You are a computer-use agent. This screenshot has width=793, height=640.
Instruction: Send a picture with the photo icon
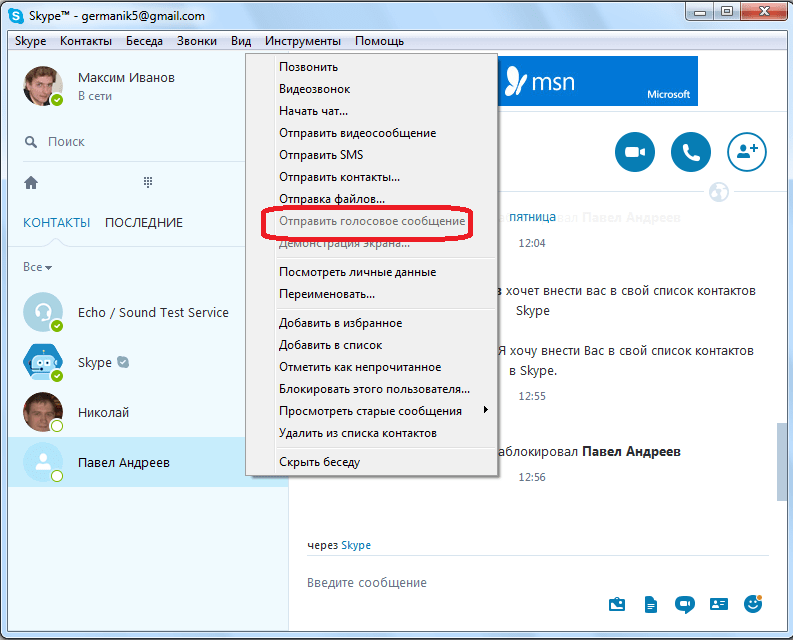[x=617, y=604]
